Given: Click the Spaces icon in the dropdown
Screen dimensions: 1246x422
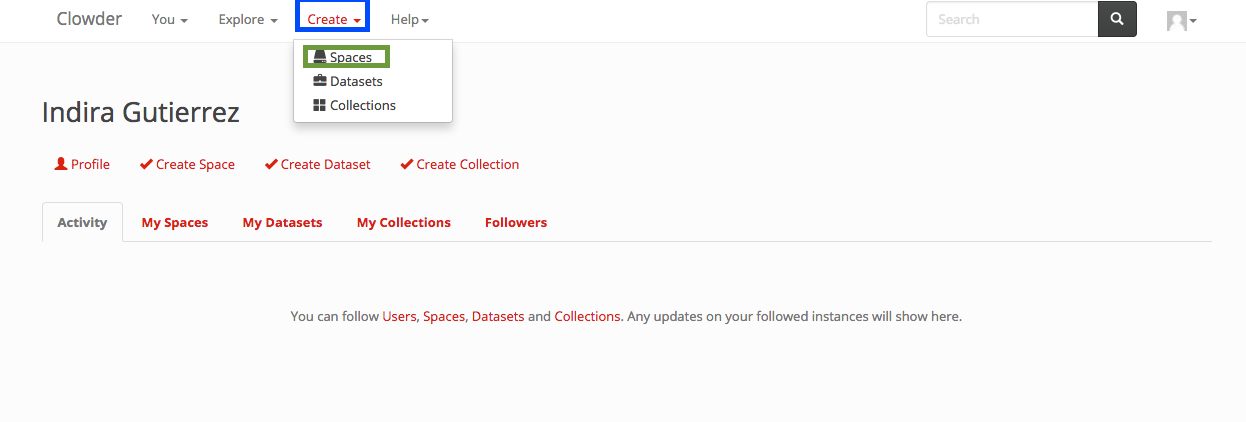Looking at the screenshot, I should tap(320, 57).
